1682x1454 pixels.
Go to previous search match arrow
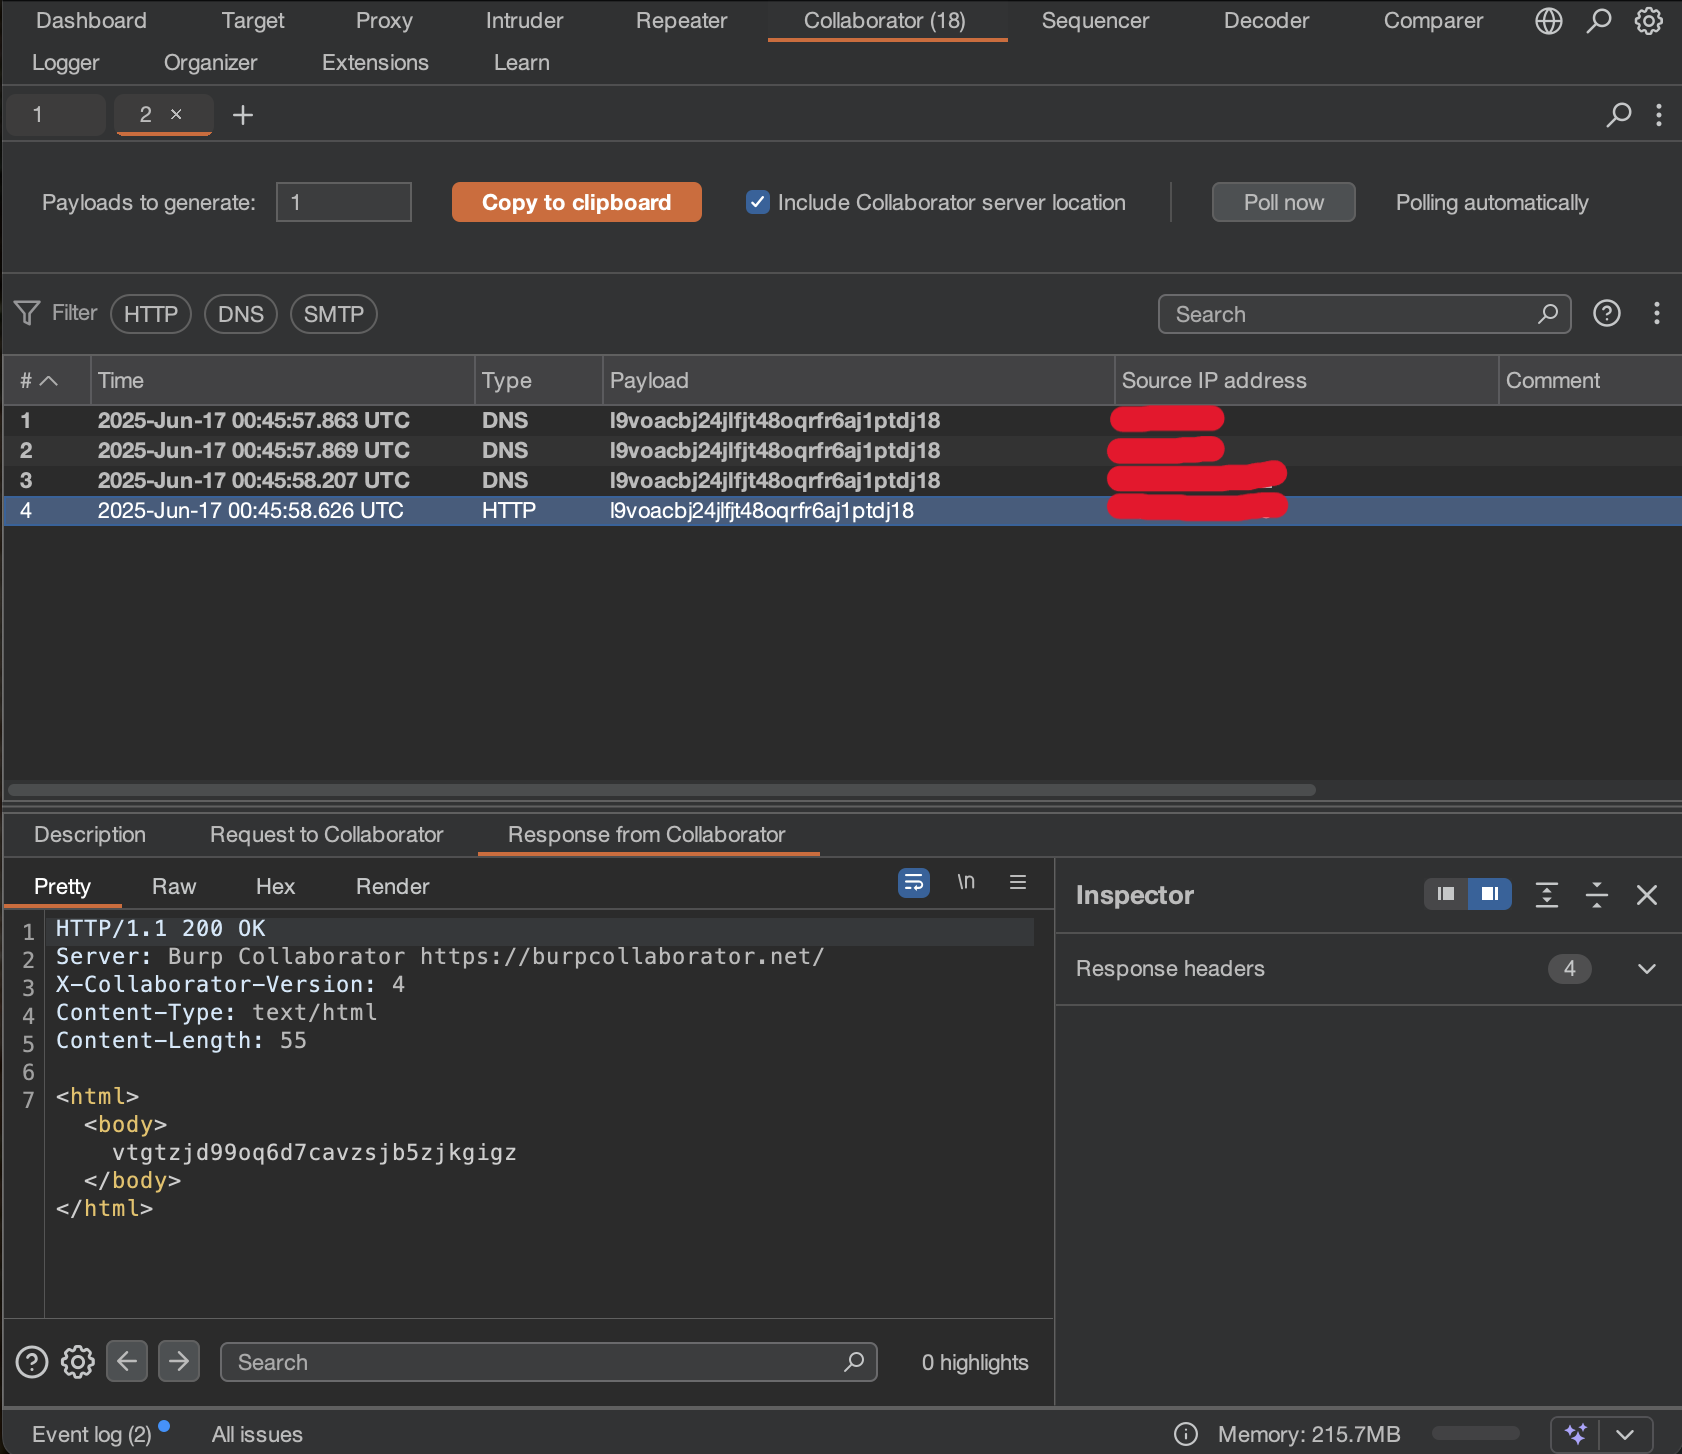click(x=127, y=1361)
